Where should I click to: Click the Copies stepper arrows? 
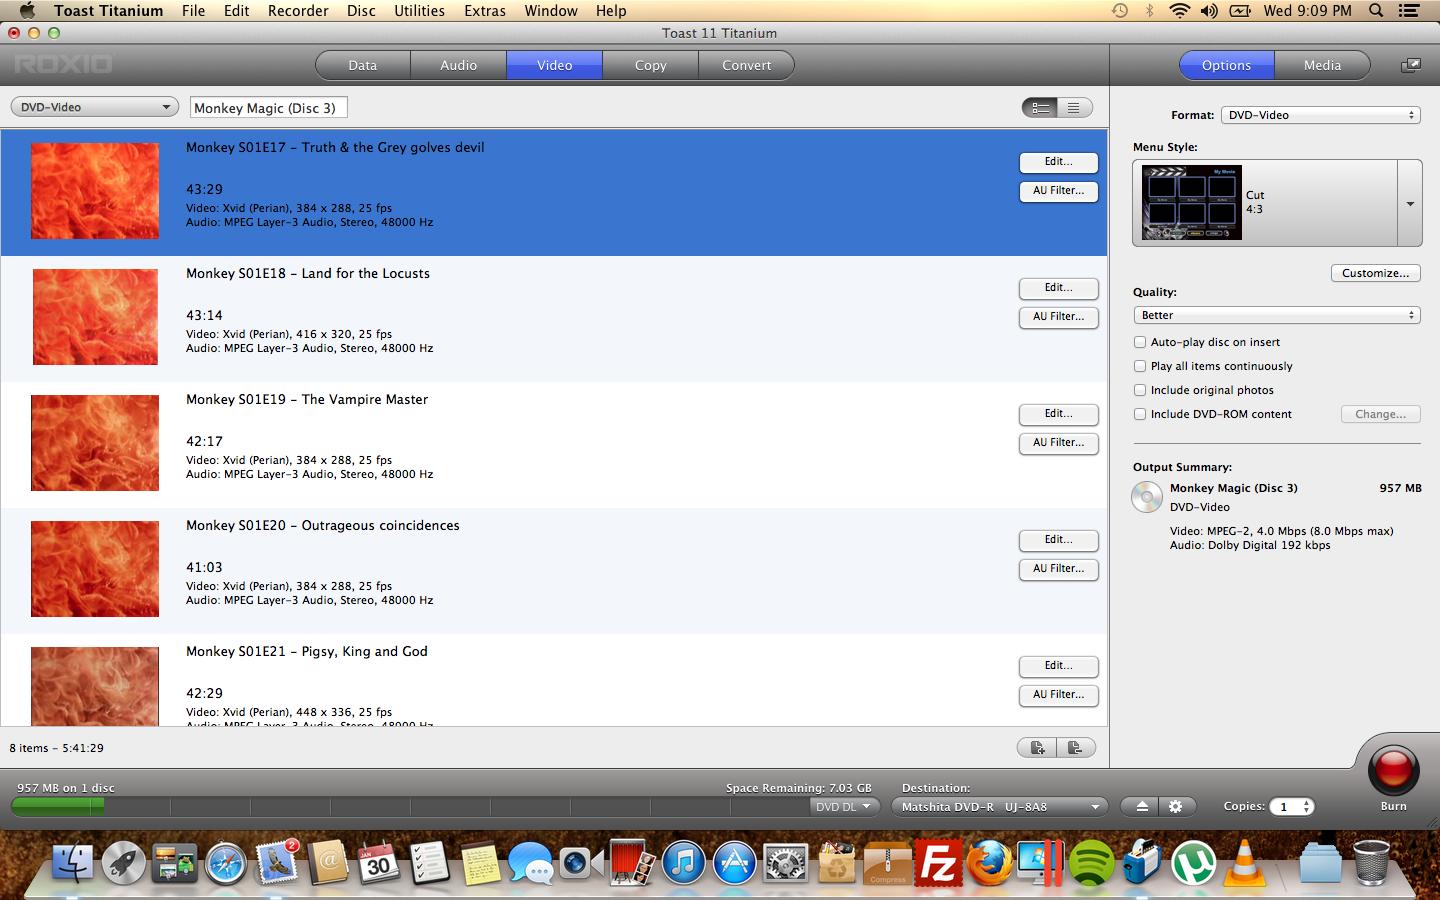tap(1306, 807)
